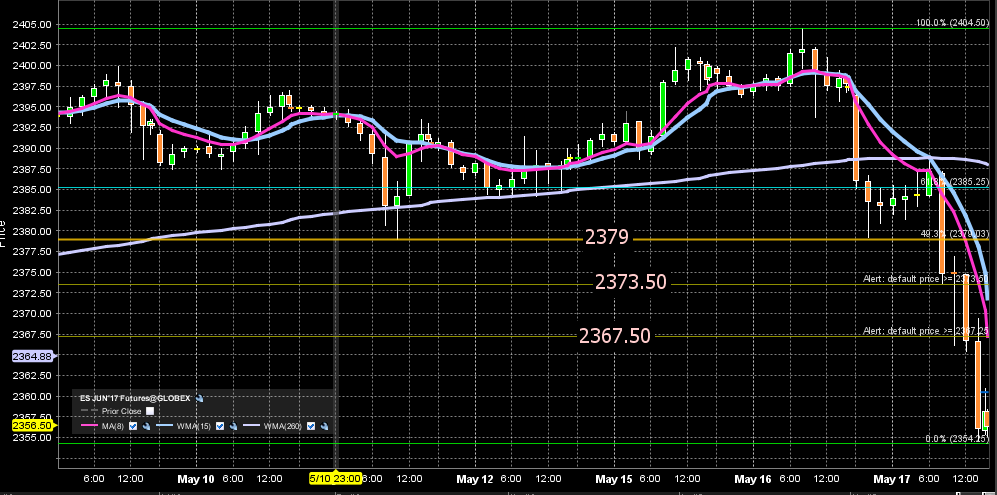Click the 2379 horizontal line label
Image resolution: width=997 pixels, height=495 pixels.
[x=607, y=237]
